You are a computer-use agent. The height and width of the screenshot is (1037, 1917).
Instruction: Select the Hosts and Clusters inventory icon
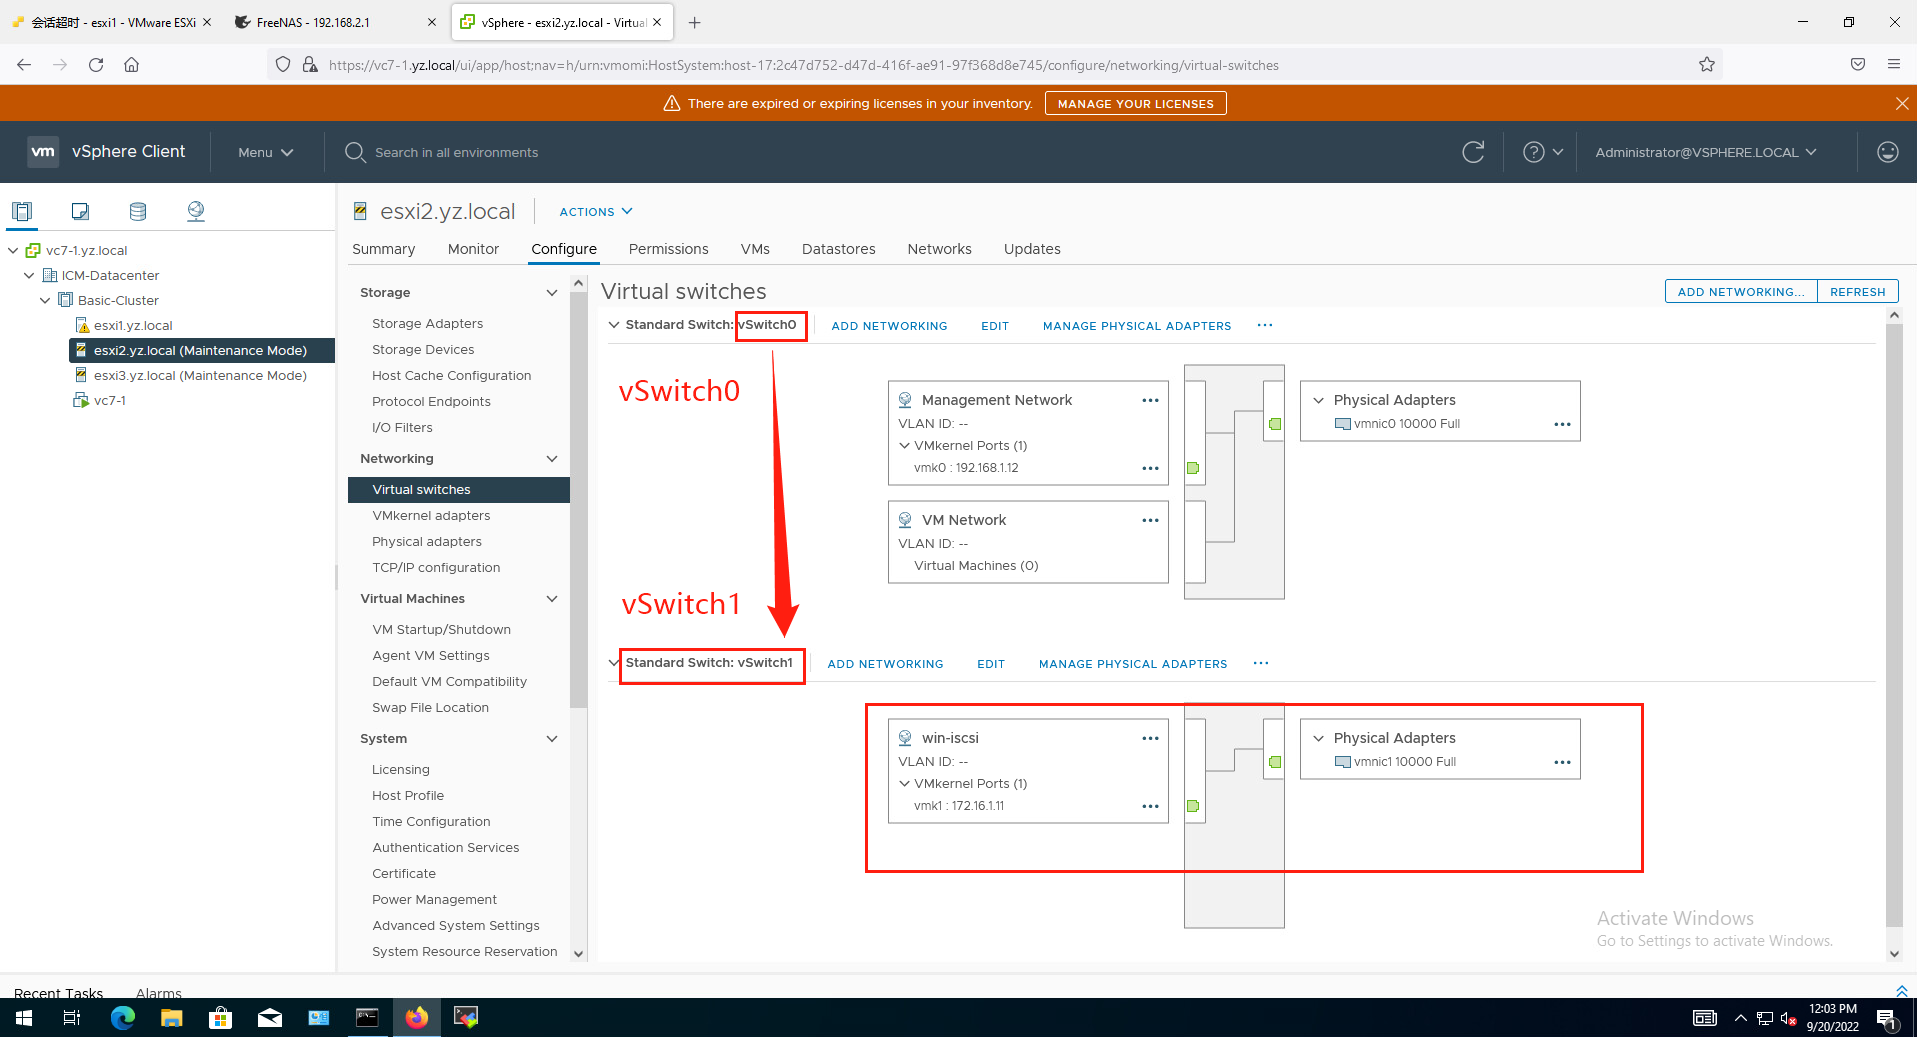[22, 210]
